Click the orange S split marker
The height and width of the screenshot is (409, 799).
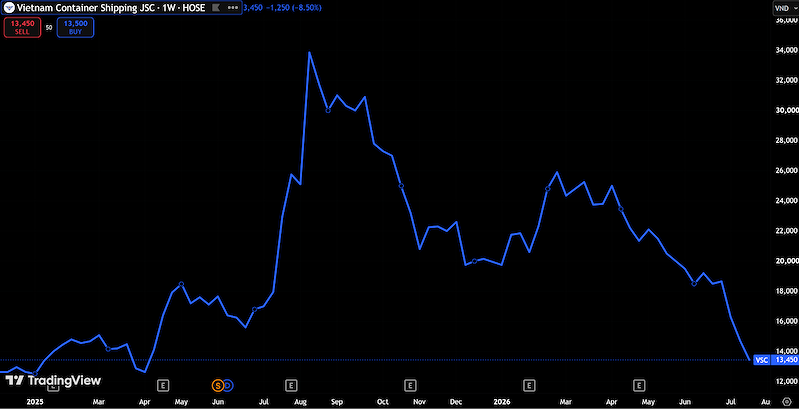point(218,385)
